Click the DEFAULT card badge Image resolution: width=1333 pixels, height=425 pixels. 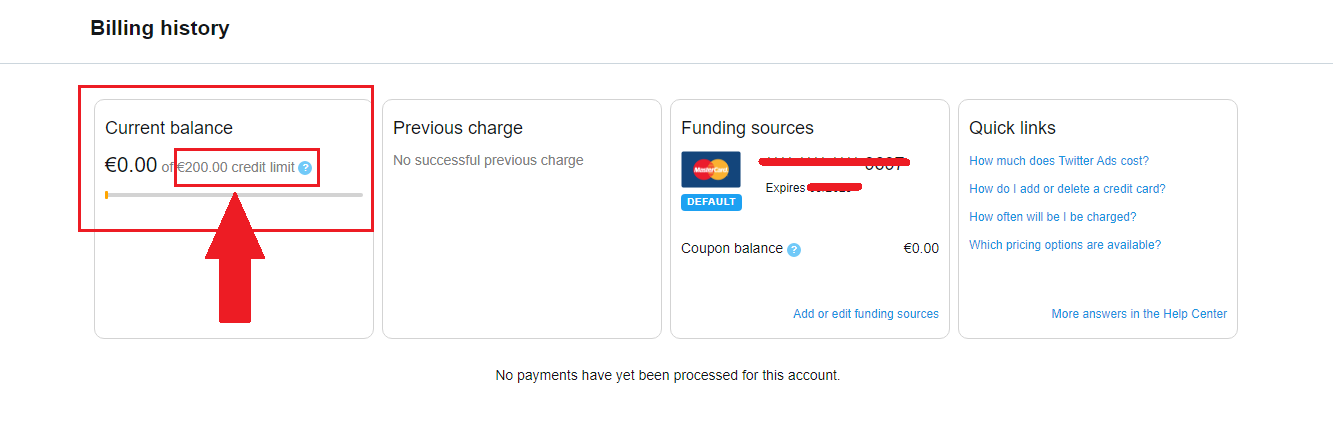pyautogui.click(x=711, y=202)
